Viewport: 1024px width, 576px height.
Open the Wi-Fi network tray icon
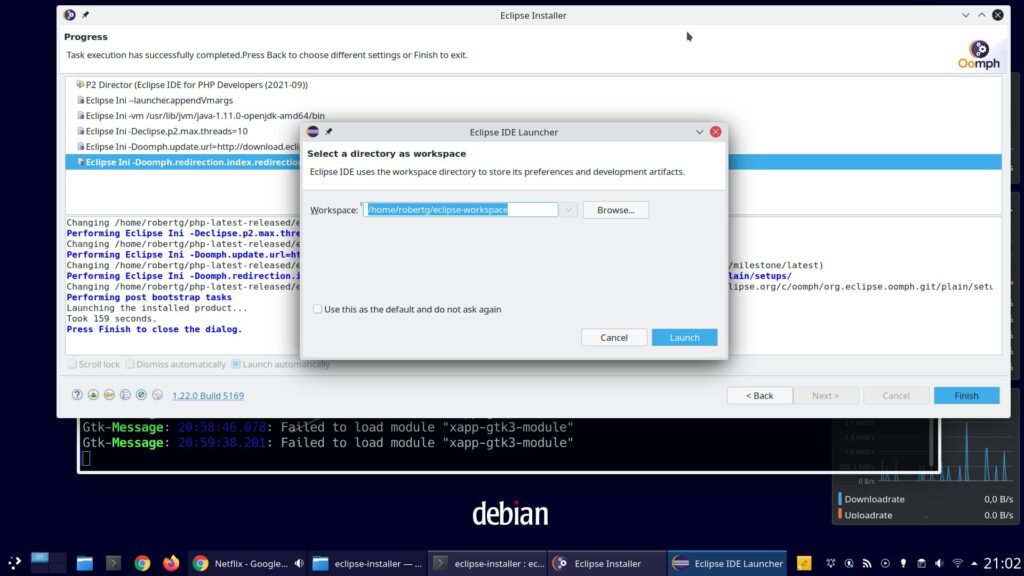(957, 563)
